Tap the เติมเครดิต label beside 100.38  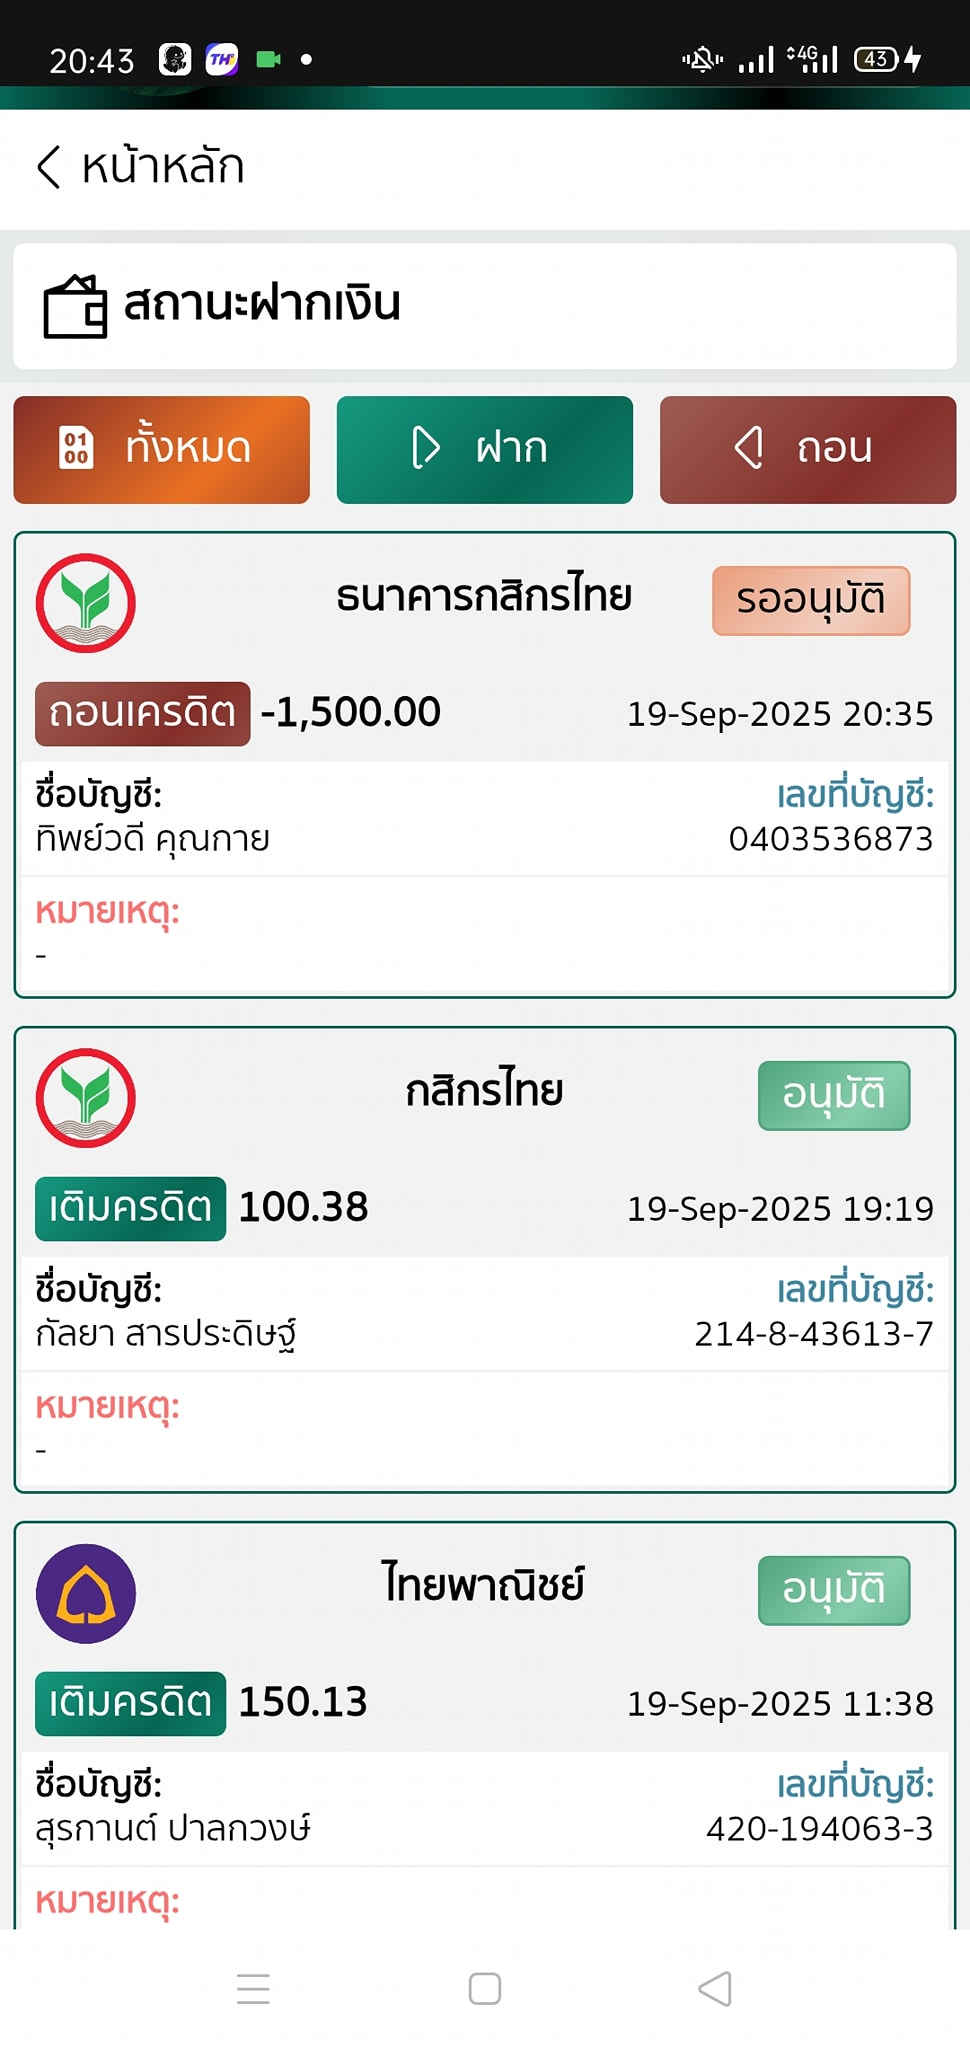[130, 1208]
